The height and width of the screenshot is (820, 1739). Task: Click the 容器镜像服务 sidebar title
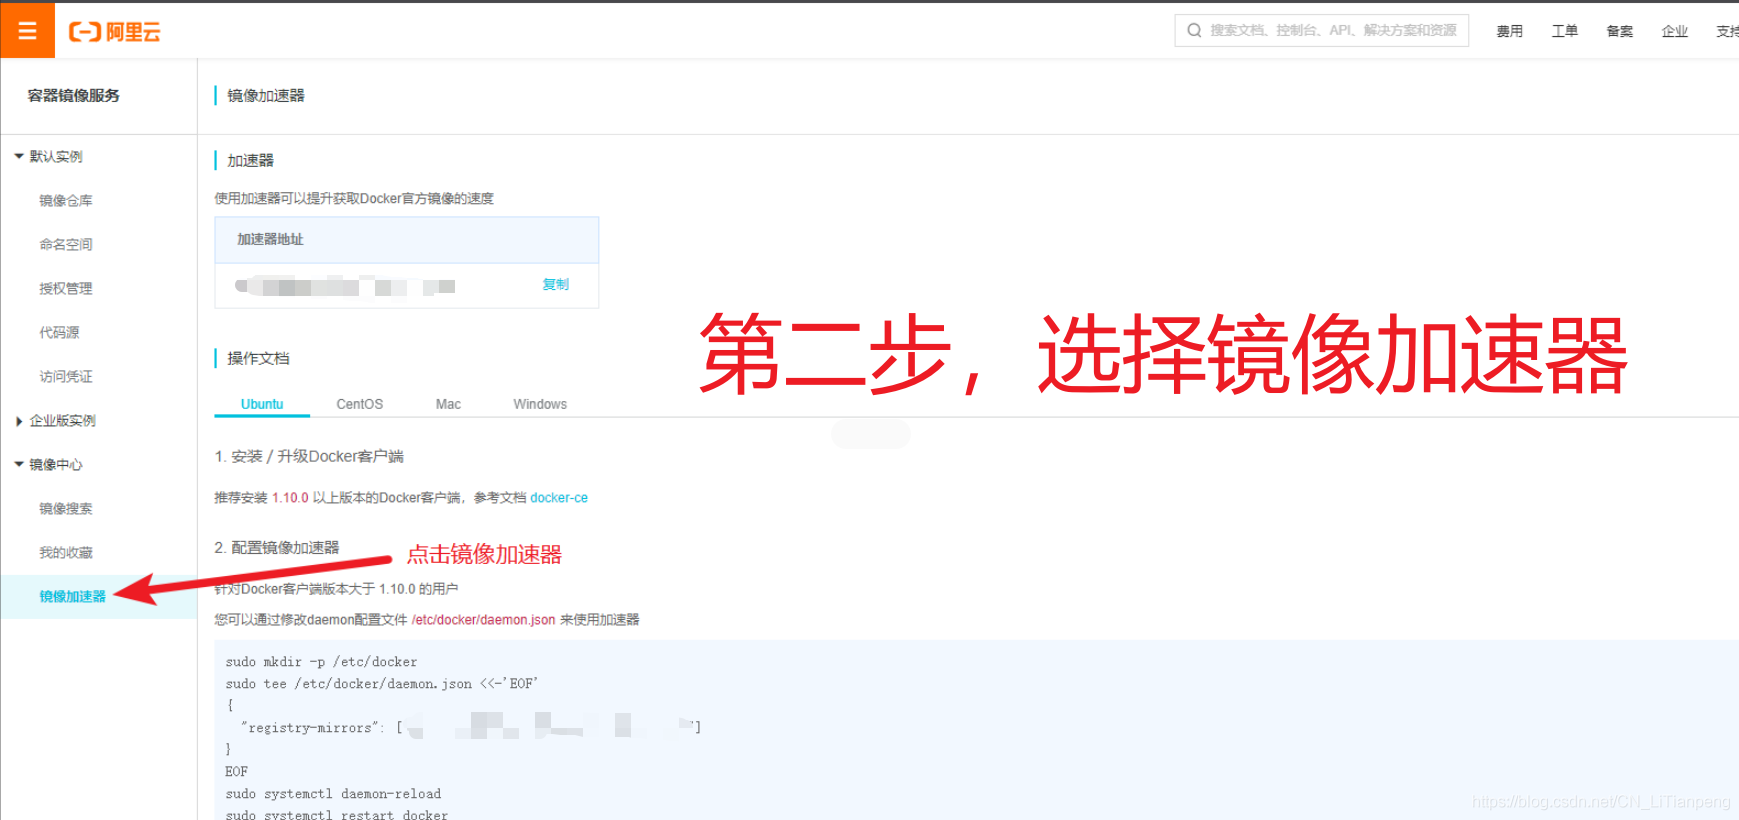[74, 95]
